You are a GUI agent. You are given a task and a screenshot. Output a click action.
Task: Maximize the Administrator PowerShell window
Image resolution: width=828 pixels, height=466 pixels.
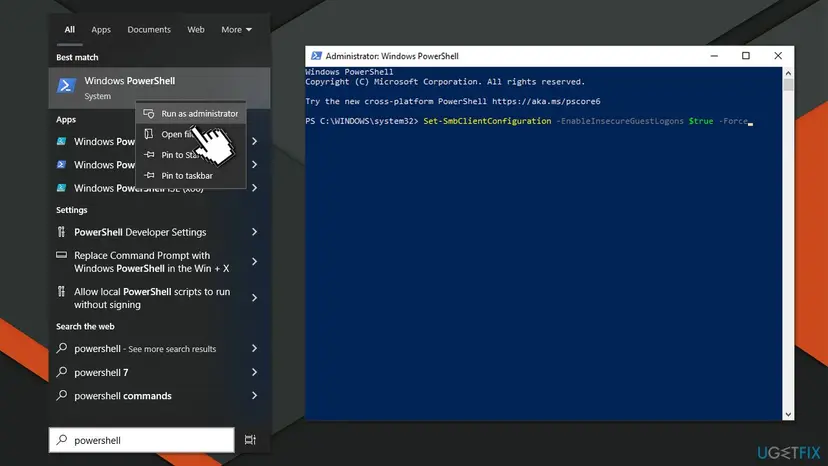(746, 56)
